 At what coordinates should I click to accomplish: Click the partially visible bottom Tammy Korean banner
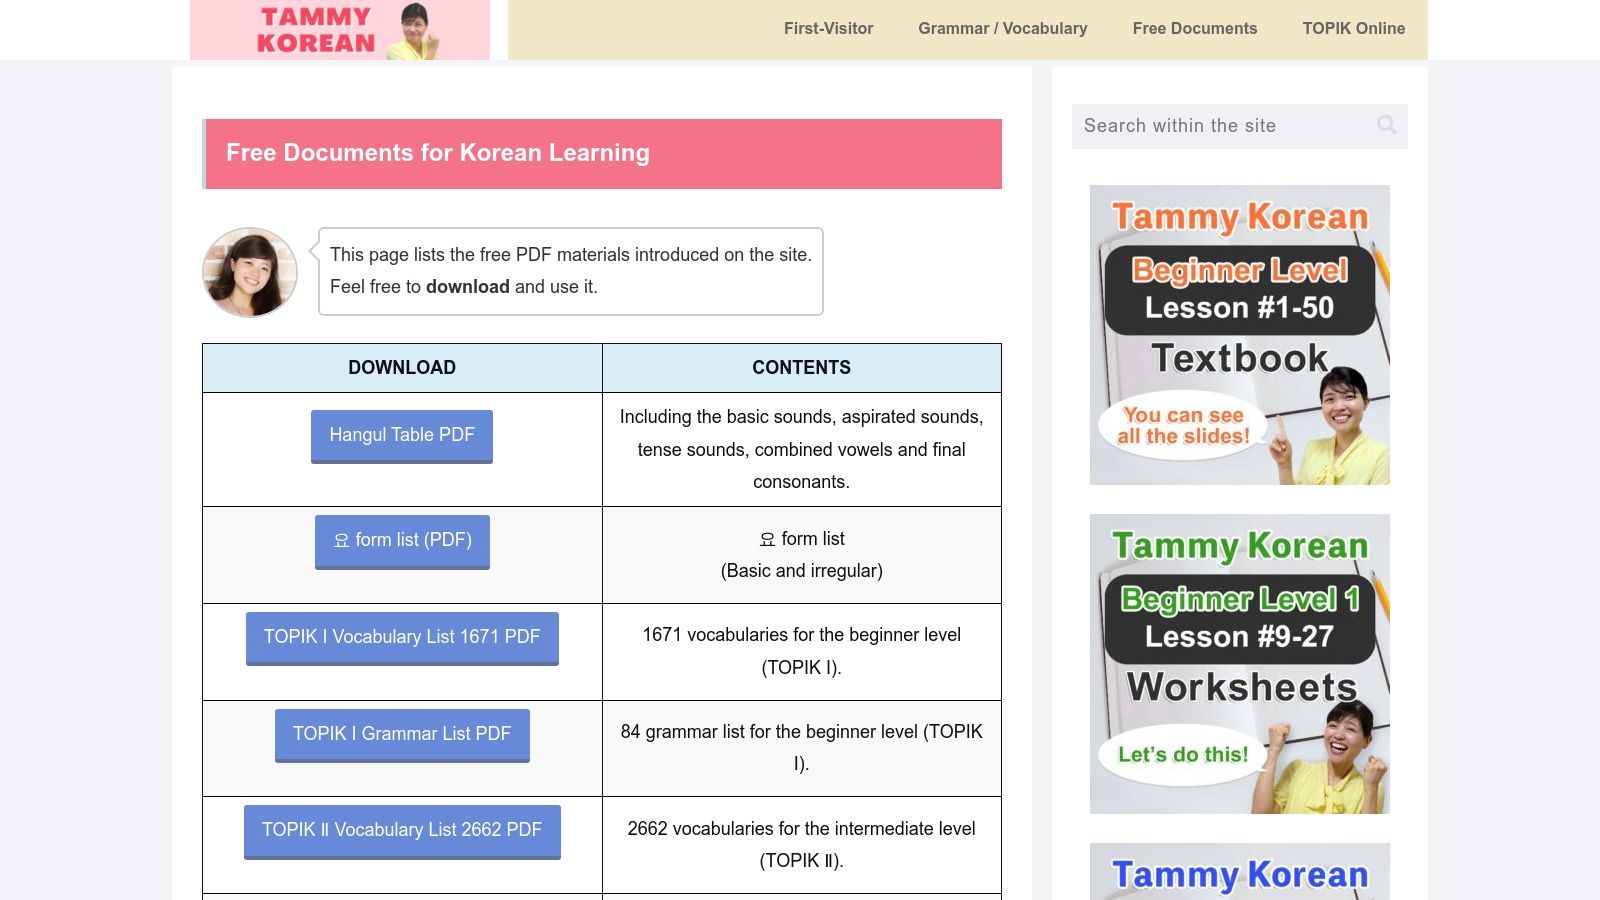(x=1239, y=873)
